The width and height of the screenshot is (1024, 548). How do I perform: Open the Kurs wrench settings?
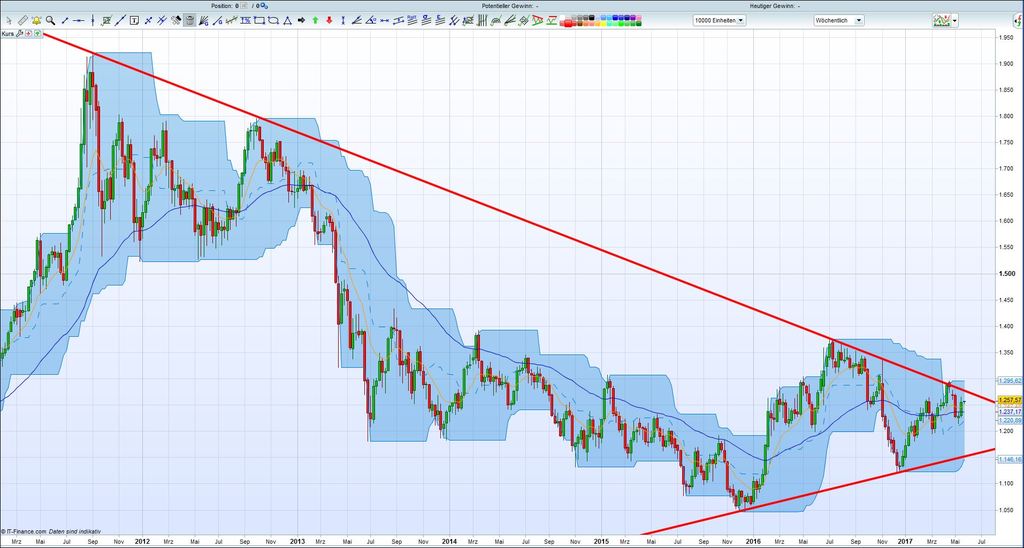point(19,33)
